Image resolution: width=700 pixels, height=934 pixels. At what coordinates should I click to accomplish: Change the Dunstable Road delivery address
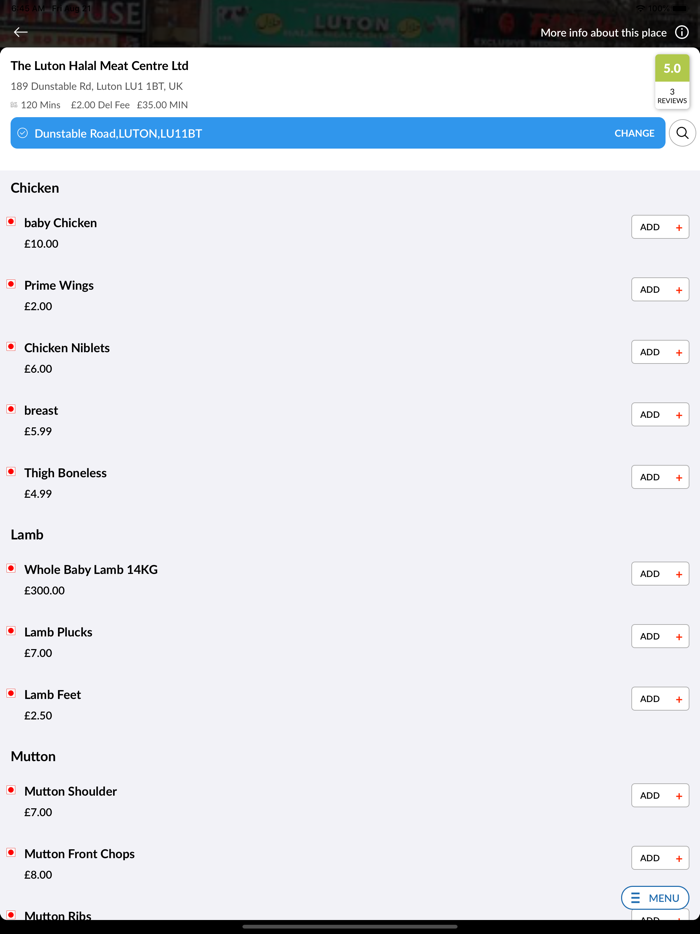634,133
